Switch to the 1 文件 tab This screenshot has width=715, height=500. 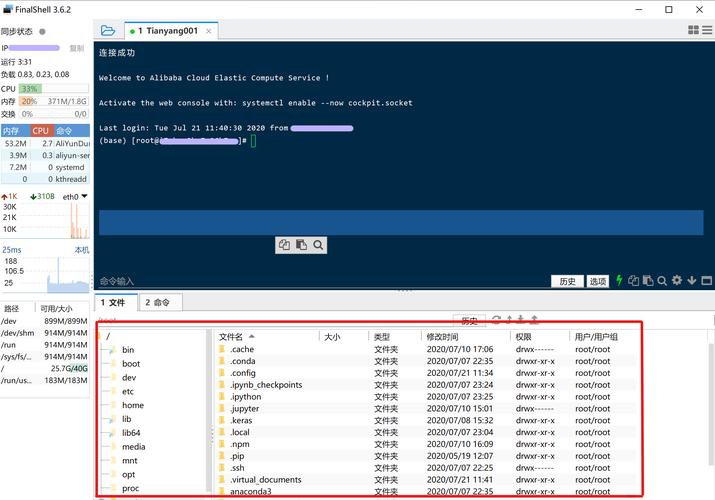click(116, 302)
